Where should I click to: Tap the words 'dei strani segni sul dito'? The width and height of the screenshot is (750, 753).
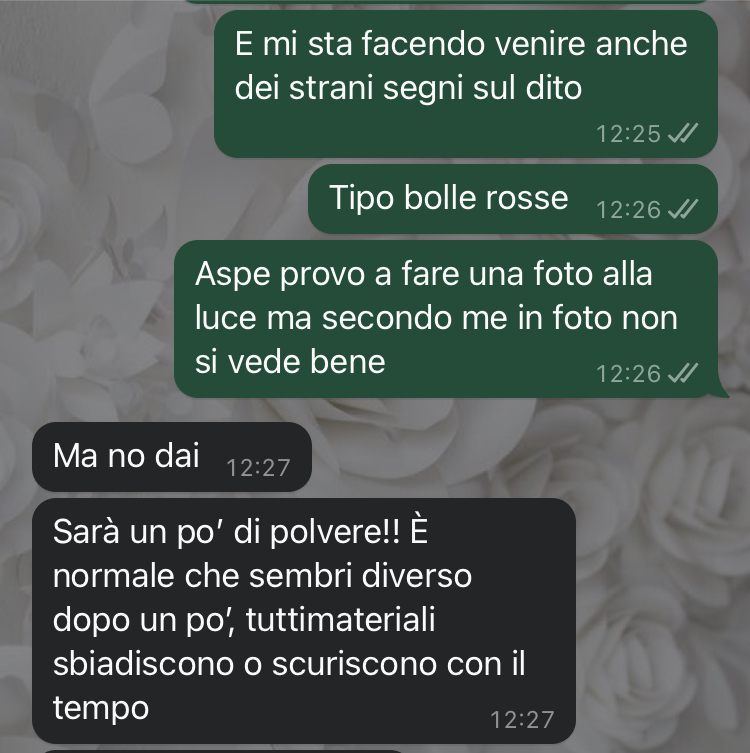pos(408,88)
